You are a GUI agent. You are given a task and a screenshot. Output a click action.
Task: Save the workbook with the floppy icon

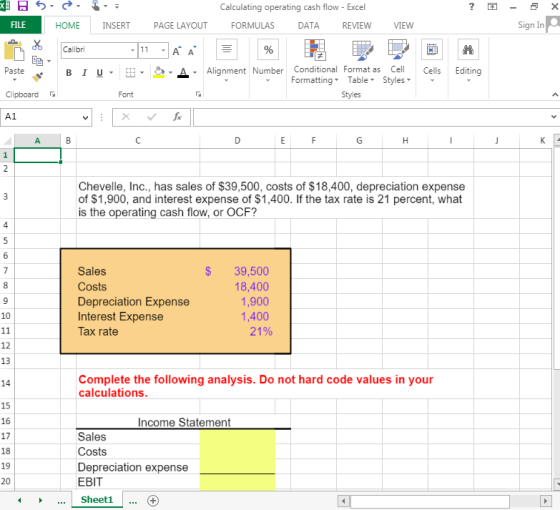[22, 6]
